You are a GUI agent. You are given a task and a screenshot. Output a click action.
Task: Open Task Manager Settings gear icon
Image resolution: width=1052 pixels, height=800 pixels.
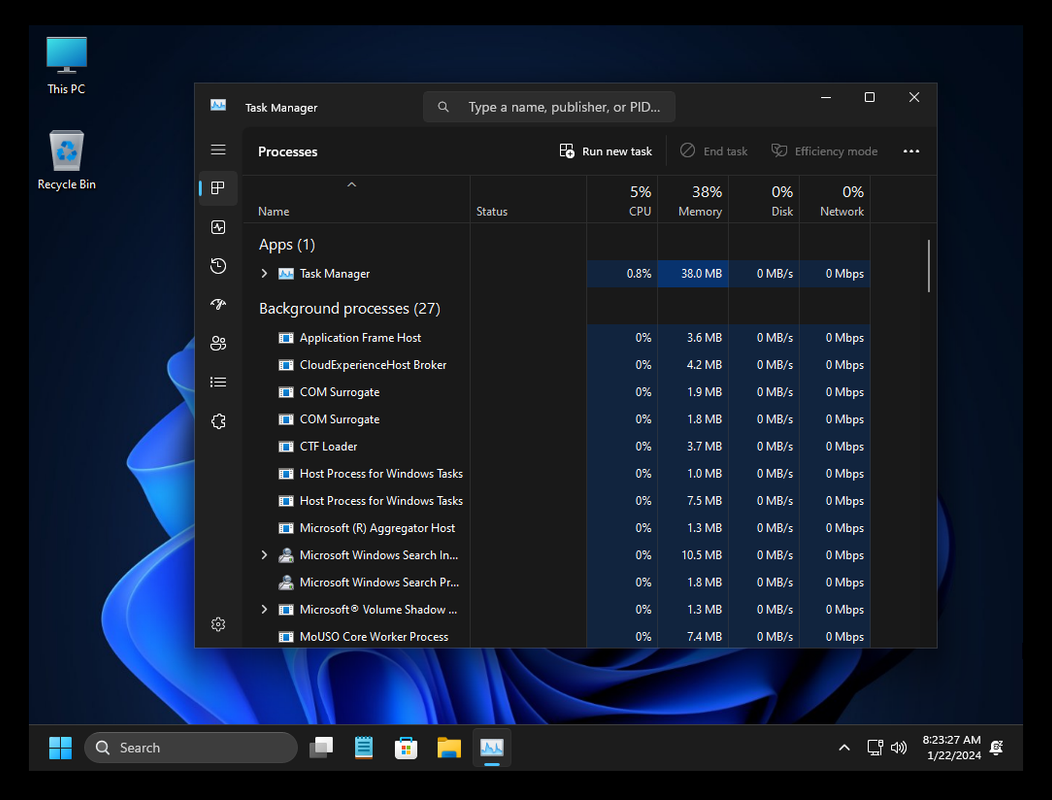pyautogui.click(x=218, y=624)
